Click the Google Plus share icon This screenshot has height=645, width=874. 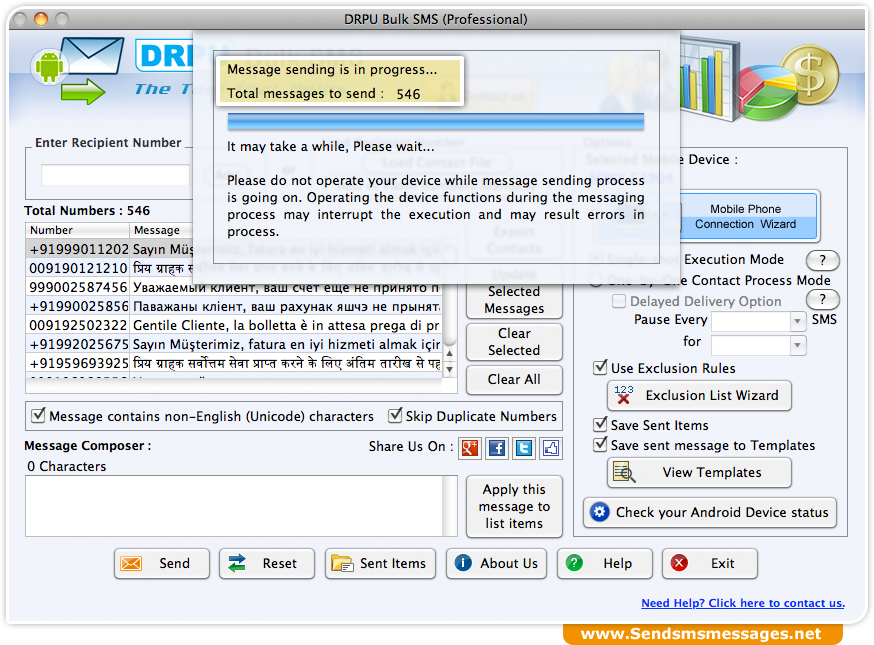[x=470, y=448]
